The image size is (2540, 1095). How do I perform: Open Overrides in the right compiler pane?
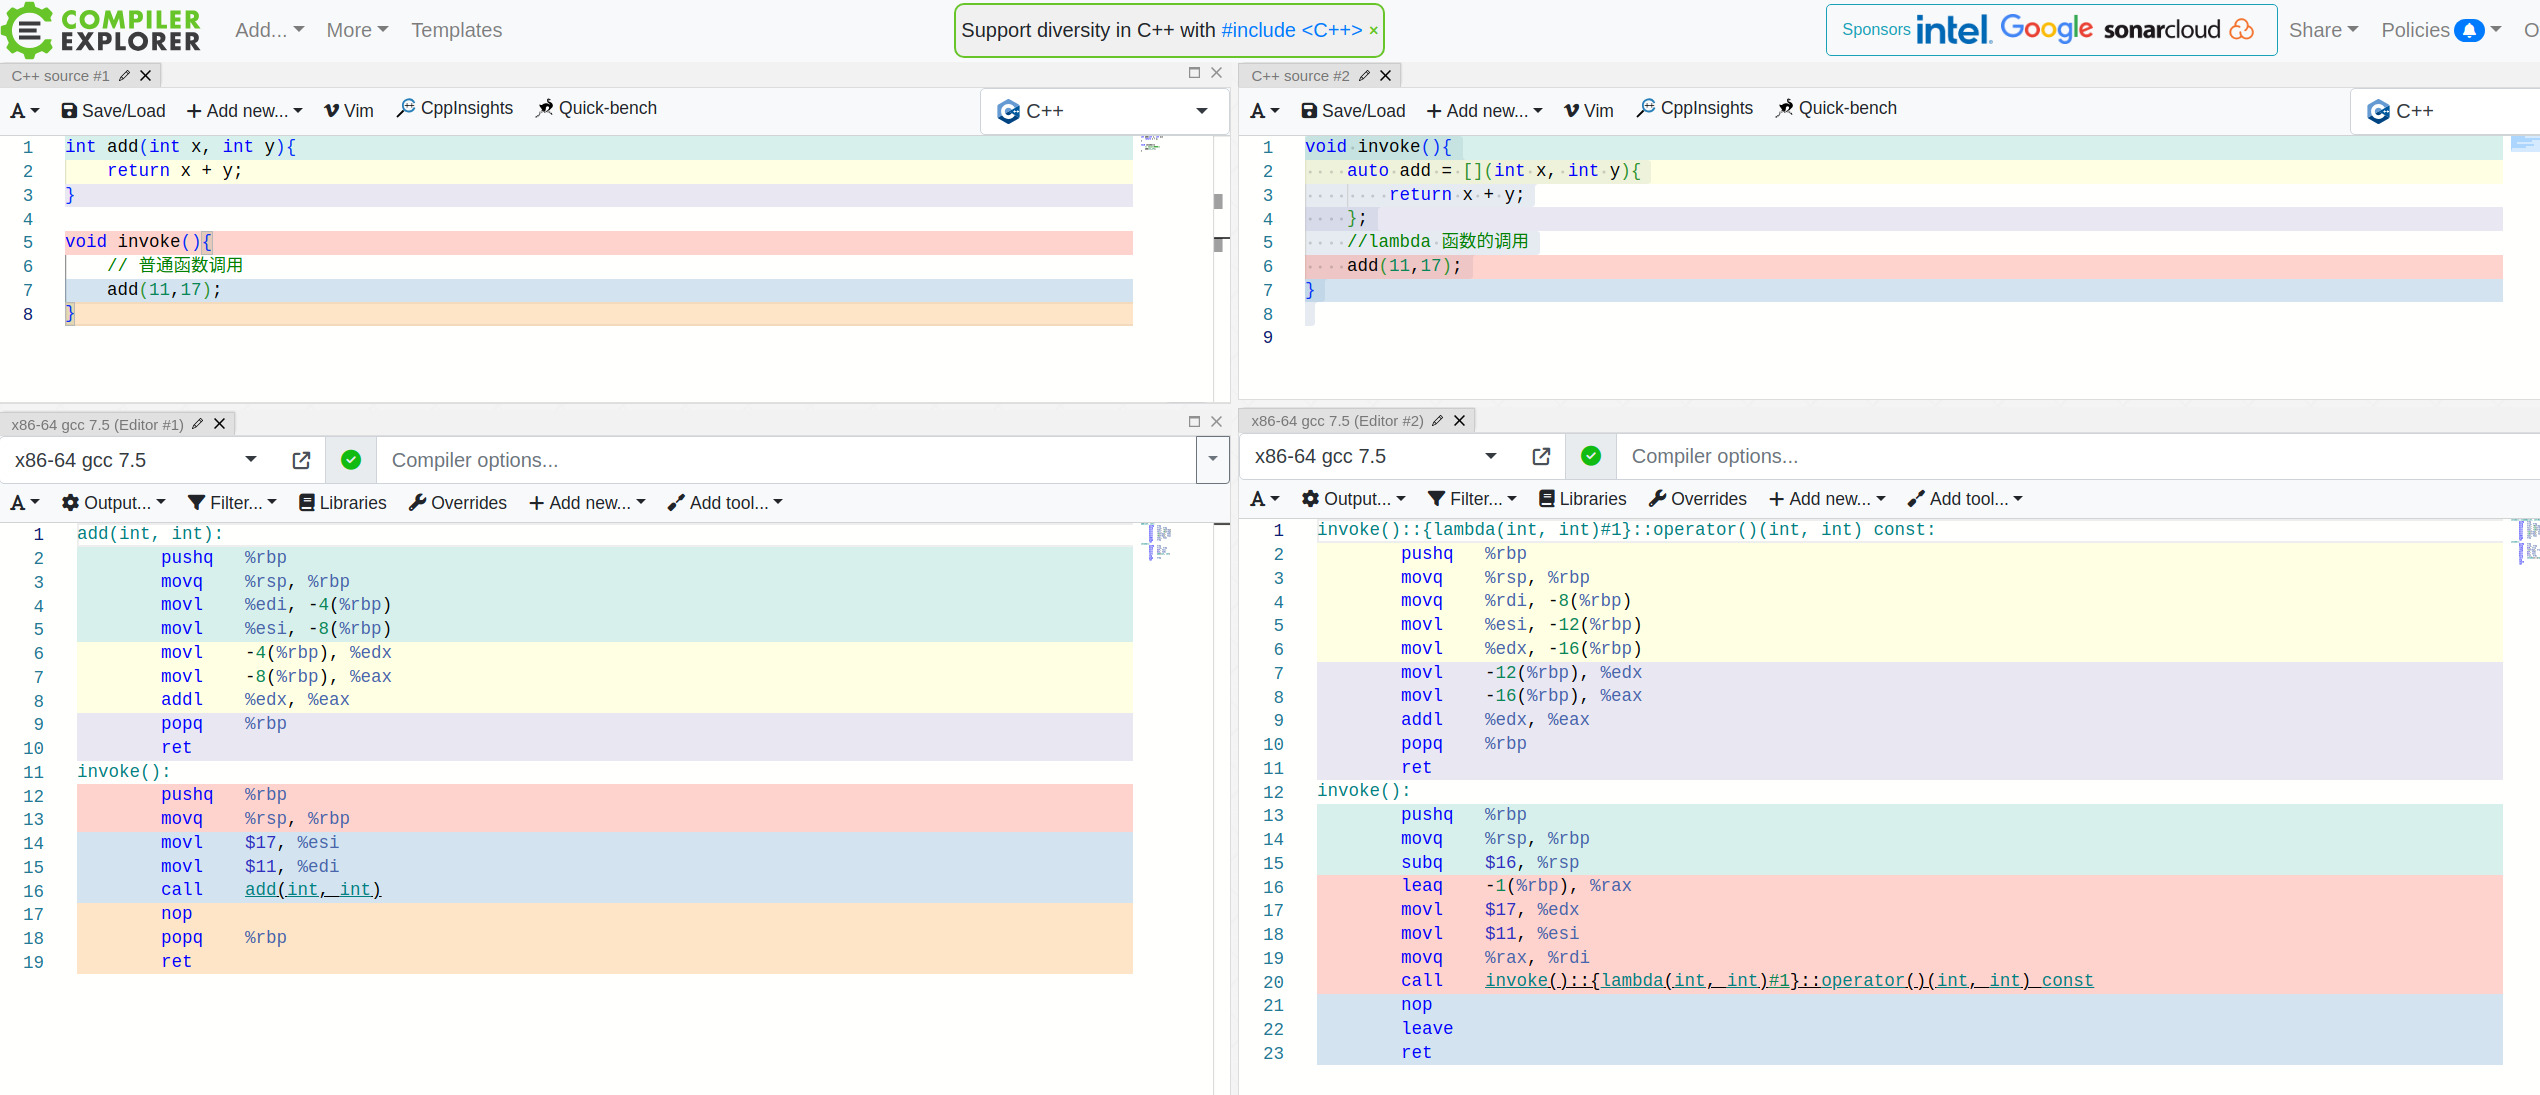coord(1698,499)
